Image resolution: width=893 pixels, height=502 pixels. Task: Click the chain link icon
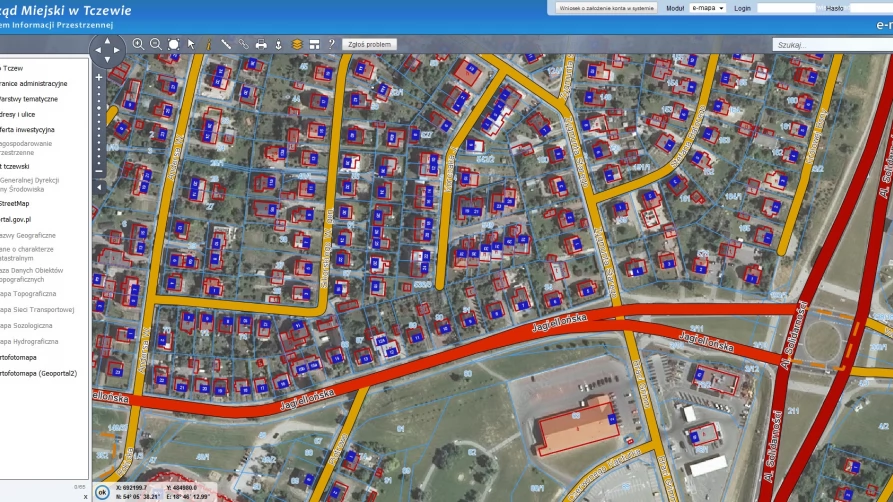pyautogui.click(x=244, y=44)
